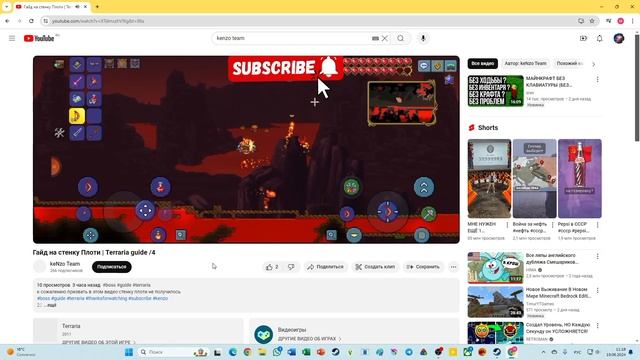Select the Похожий chip
This screenshot has width=640, height=360.
click(569, 64)
